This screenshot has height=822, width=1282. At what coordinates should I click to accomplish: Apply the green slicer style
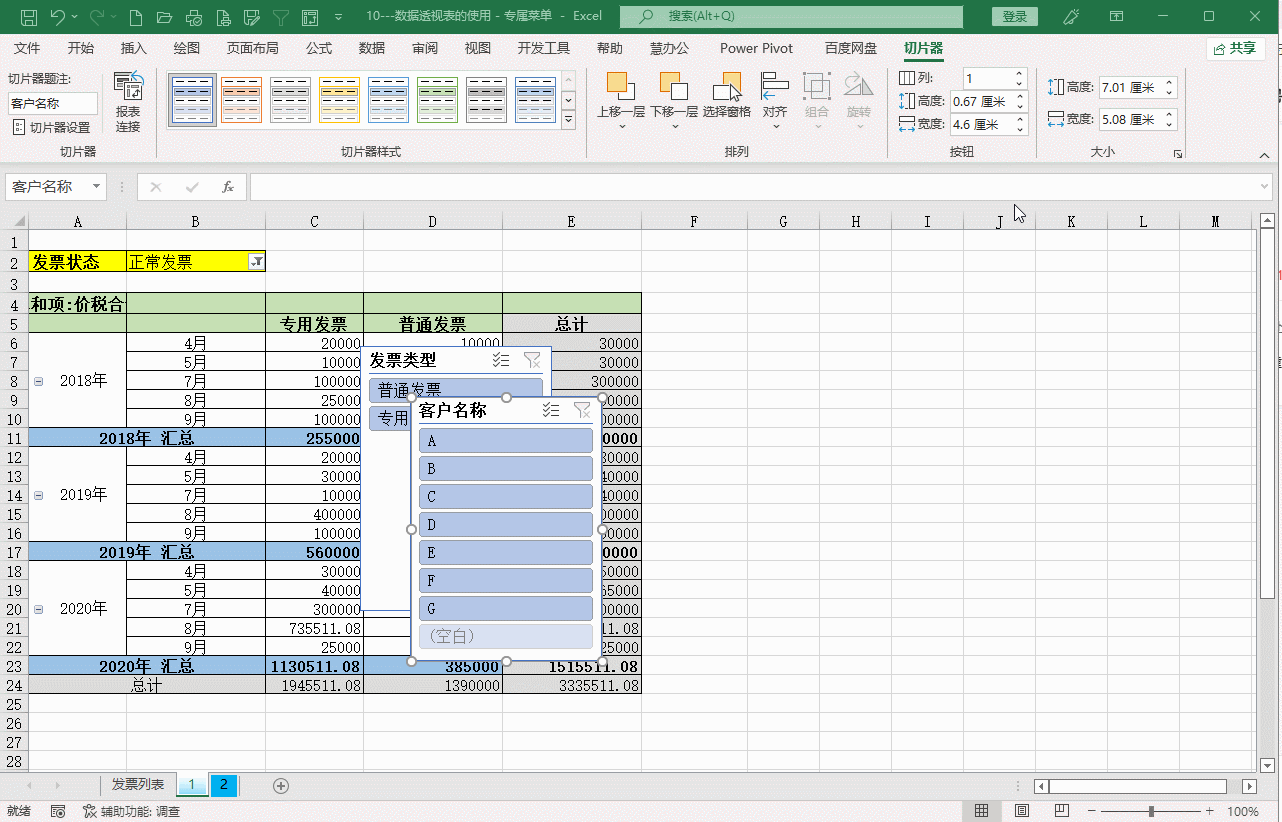437,100
